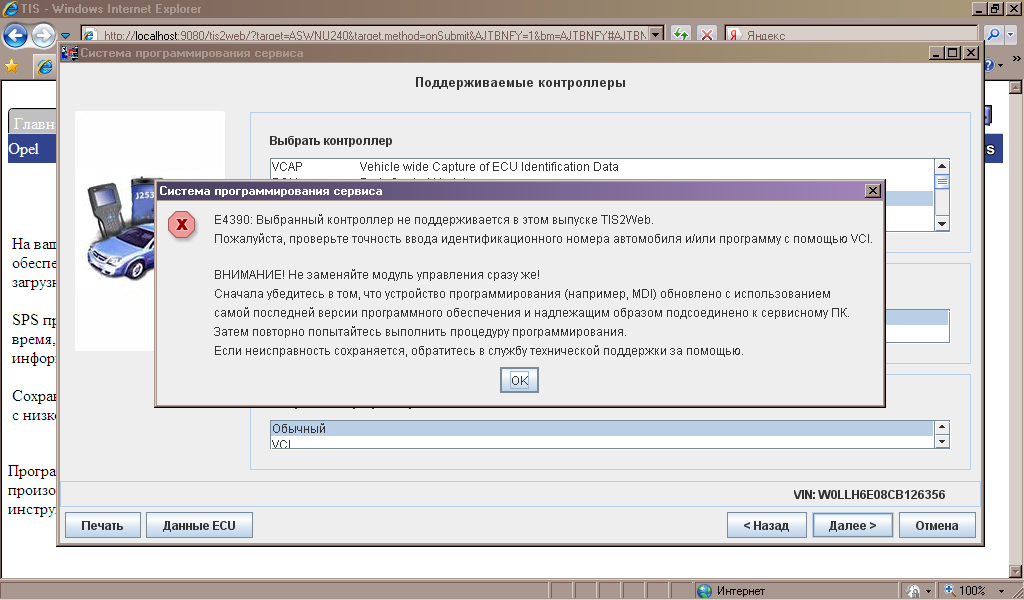Image resolution: width=1024 pixels, height=600 pixels.
Task: Go back with the Назад button
Action: click(767, 526)
